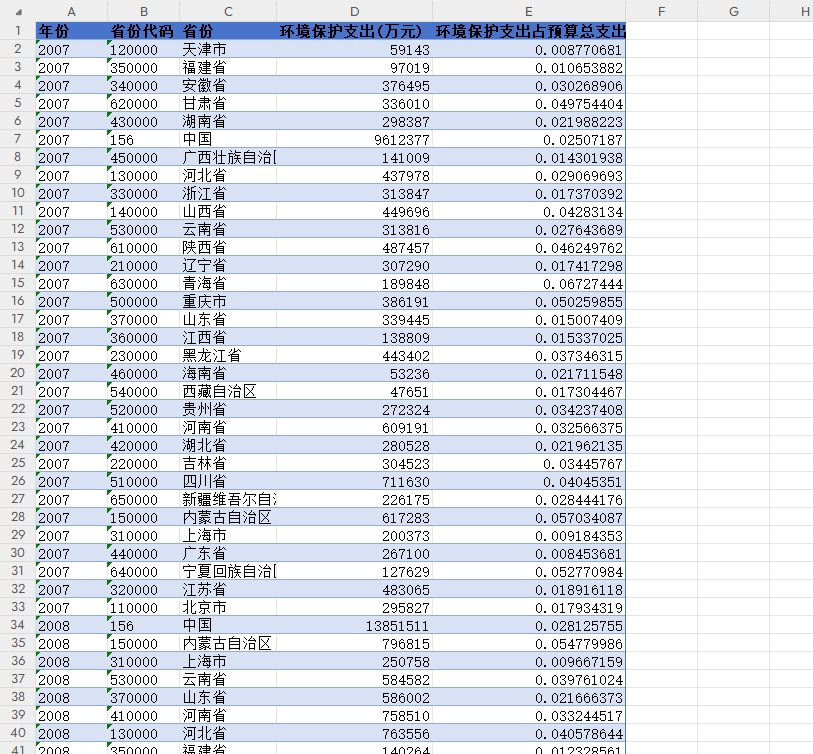
Task: Select cell containing 陕西省
Action: (x=228, y=247)
